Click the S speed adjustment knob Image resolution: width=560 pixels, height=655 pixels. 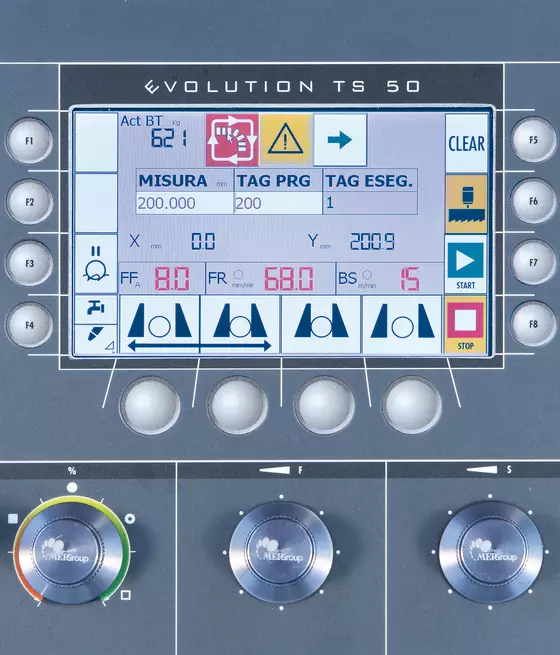click(491, 551)
